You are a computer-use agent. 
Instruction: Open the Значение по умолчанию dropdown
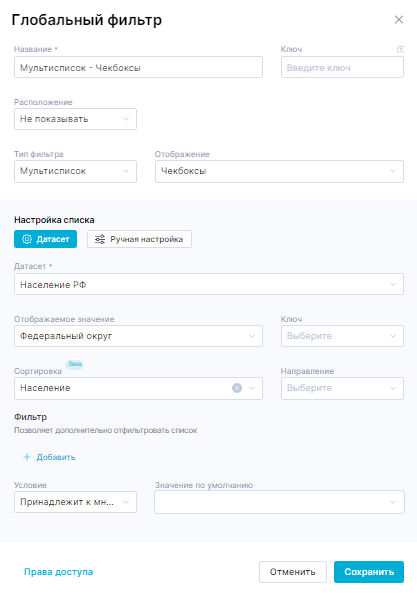(x=279, y=502)
